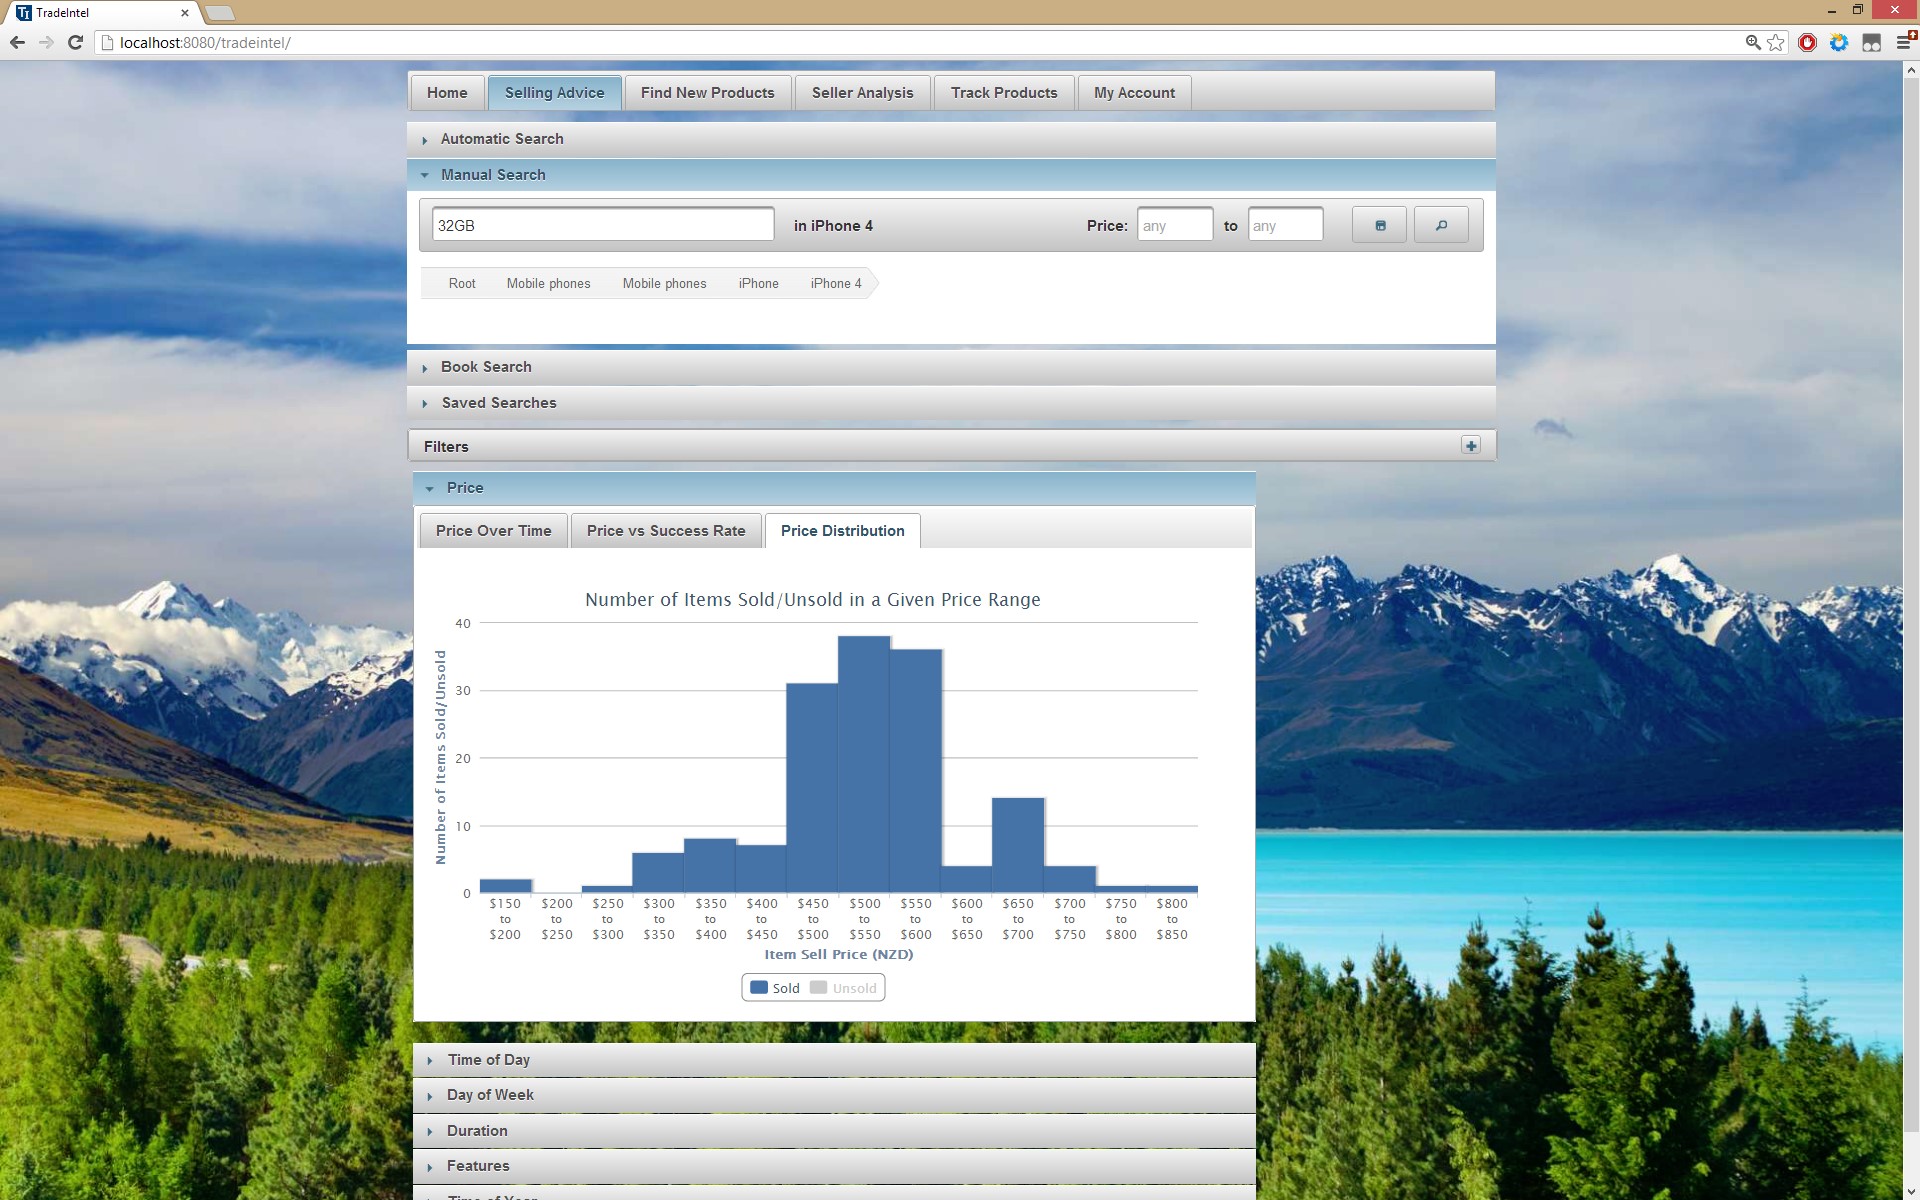Click the plus icon to add a filter
Screen dimensions: 1920x1200
tap(1470, 446)
